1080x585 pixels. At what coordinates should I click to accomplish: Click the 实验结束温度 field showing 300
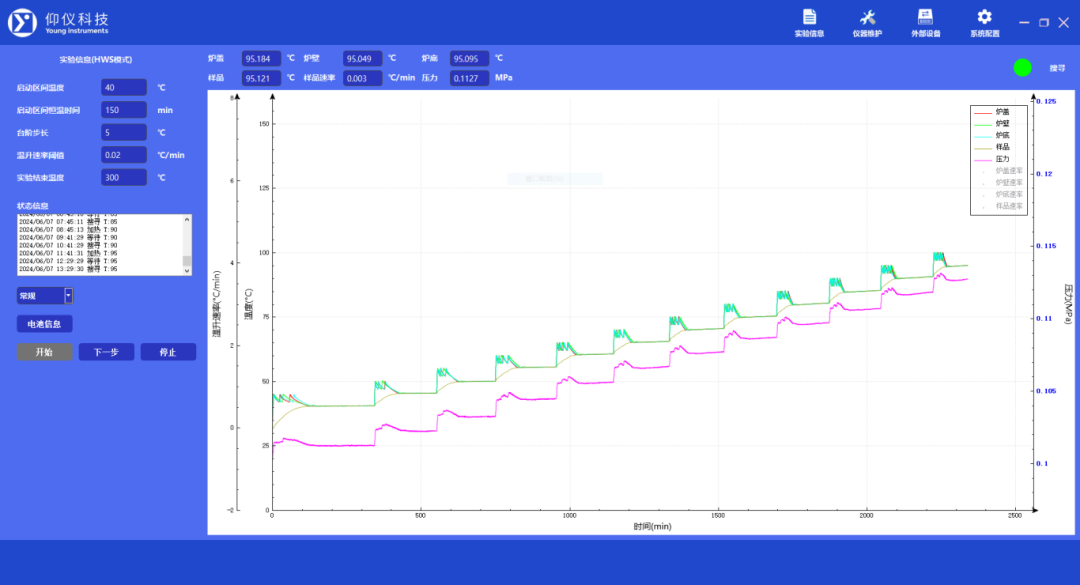(x=124, y=178)
